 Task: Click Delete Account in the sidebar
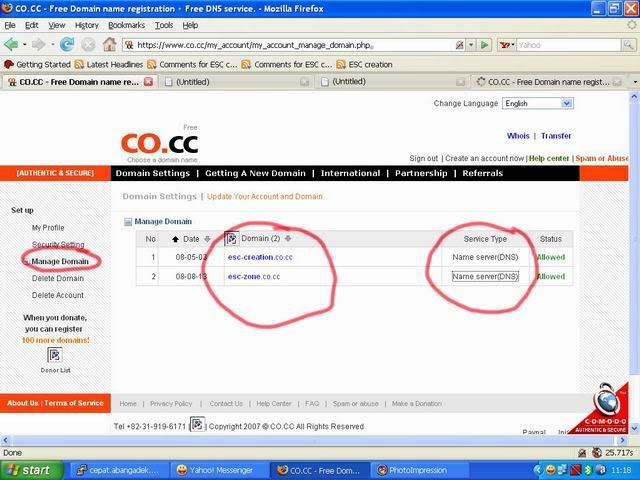pos(58,295)
